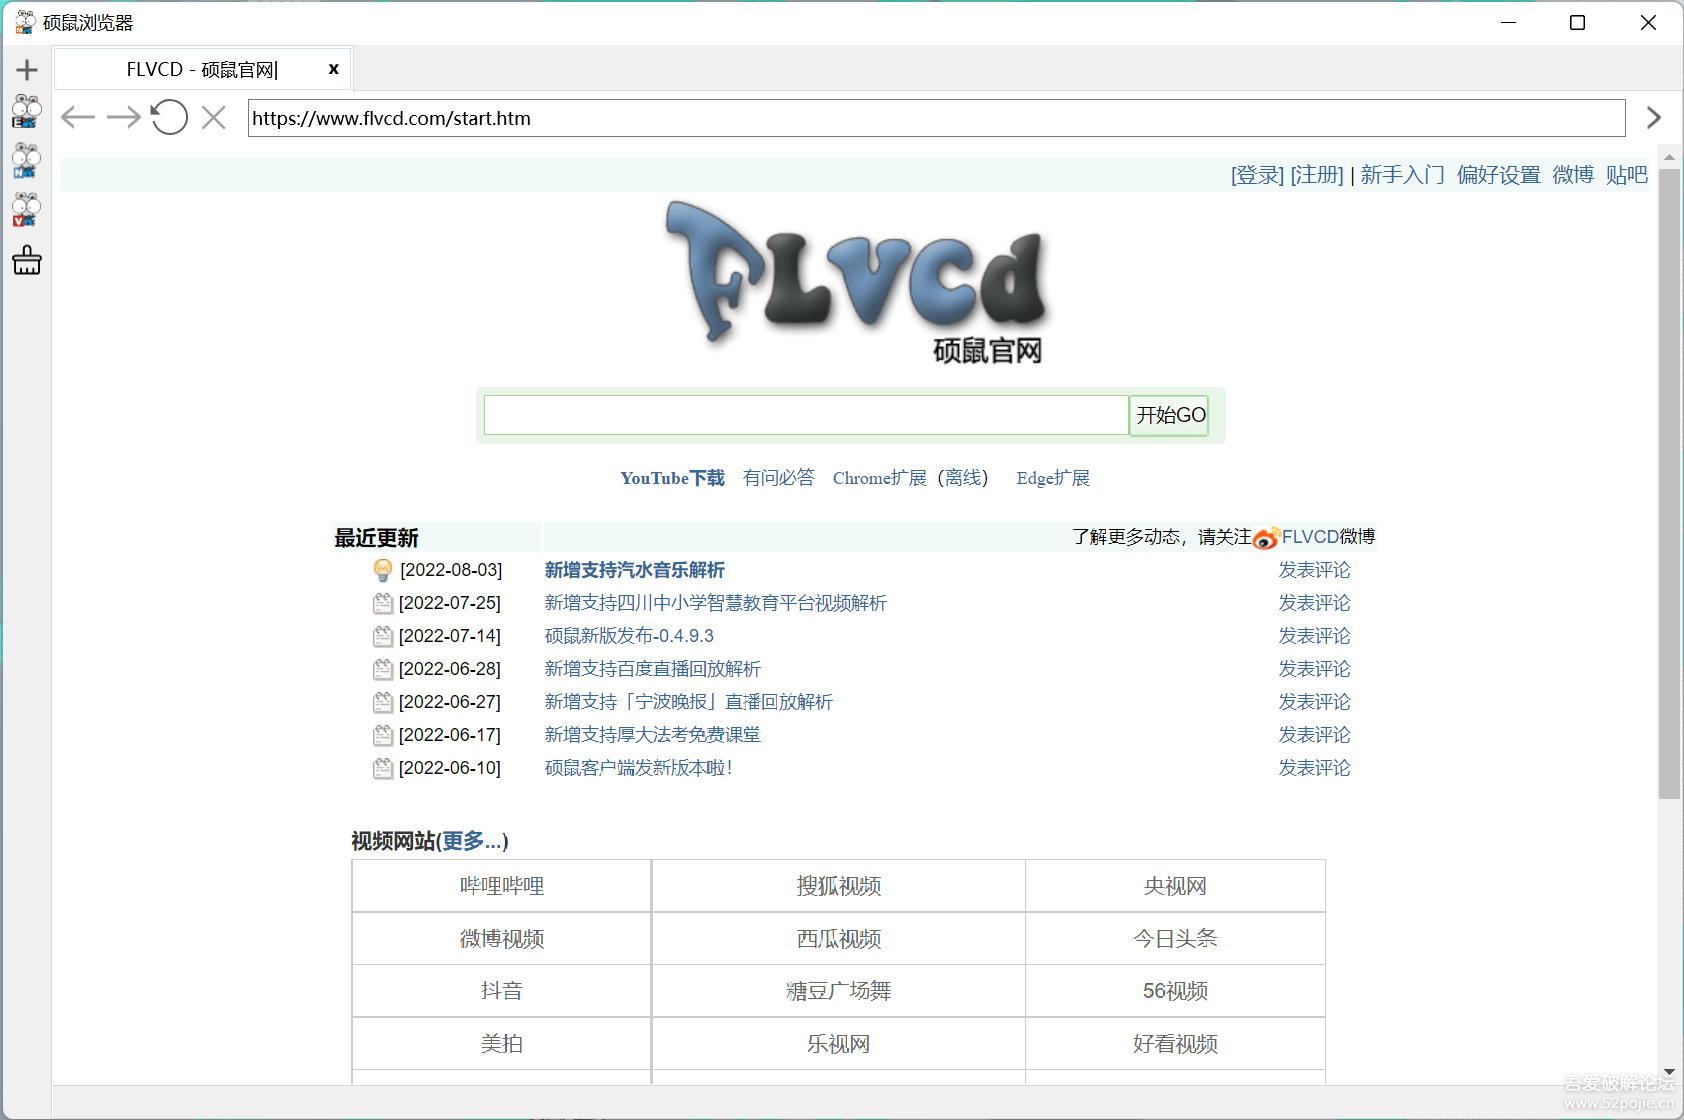Select the FLVCD - 硕鼠官网 tab
Viewport: 1684px width, 1120px height.
(x=202, y=69)
